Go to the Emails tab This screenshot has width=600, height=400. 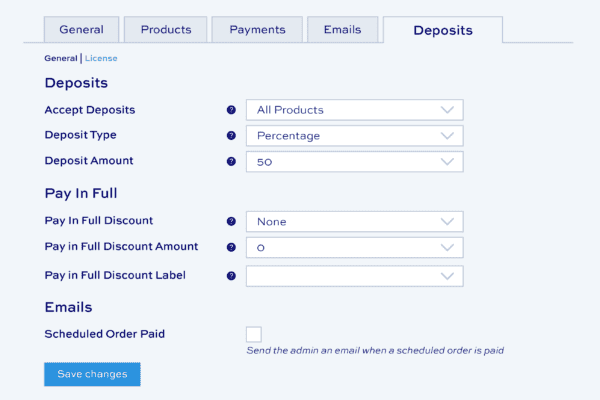(x=342, y=29)
